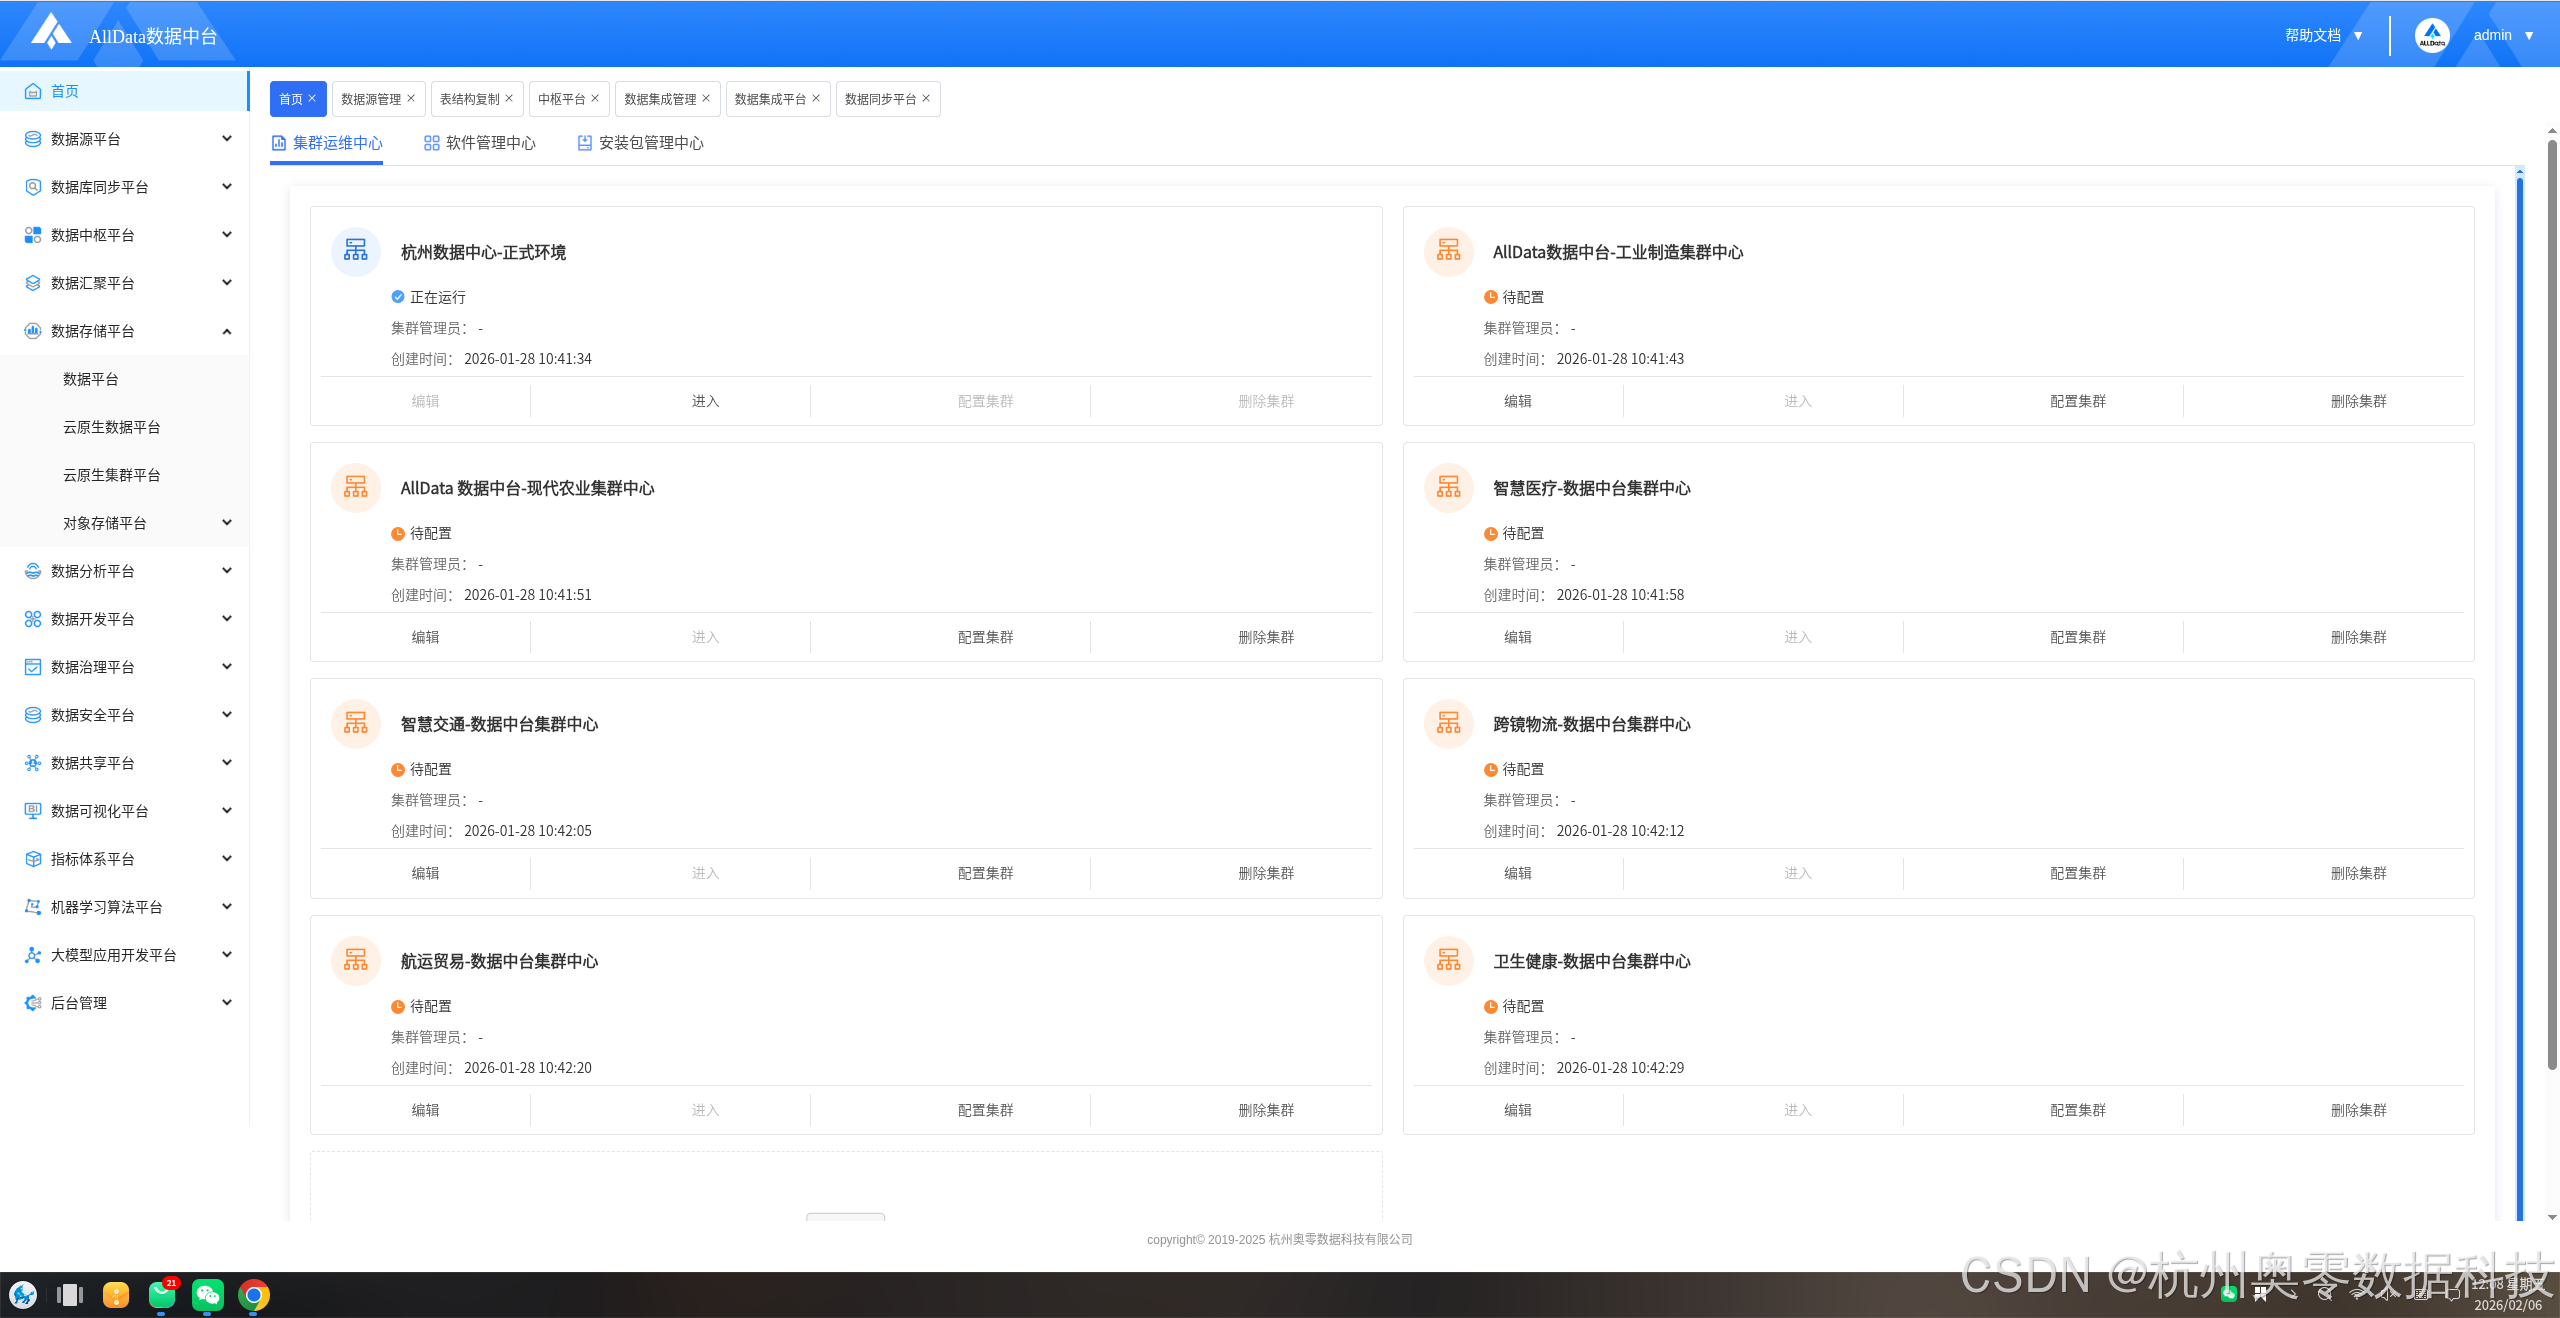Screen dimensions: 2560x1318
Task: Open the admin user dropdown arrow
Action: tap(2529, 36)
